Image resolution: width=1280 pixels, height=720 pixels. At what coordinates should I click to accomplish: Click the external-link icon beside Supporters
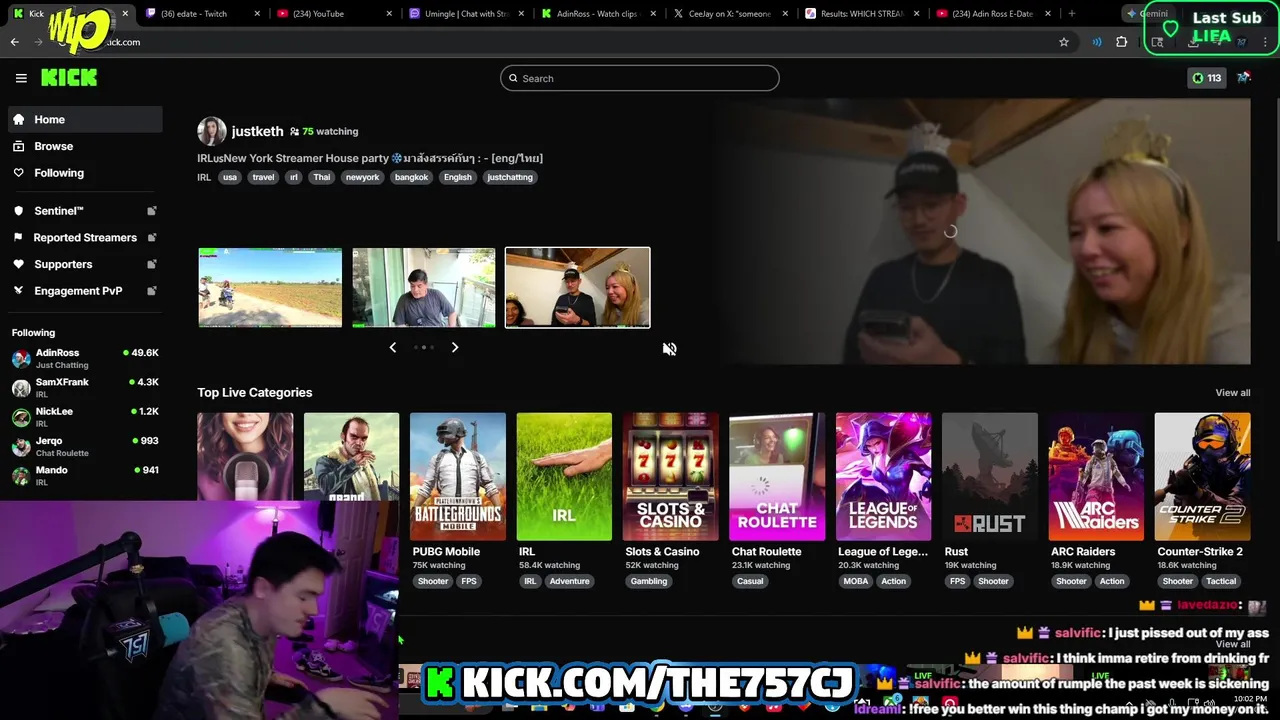[152, 264]
